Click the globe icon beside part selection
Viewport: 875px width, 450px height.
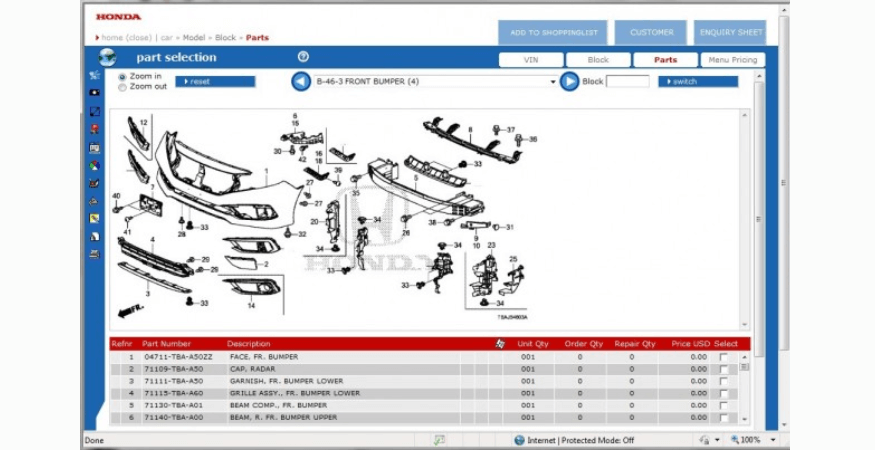[108, 58]
